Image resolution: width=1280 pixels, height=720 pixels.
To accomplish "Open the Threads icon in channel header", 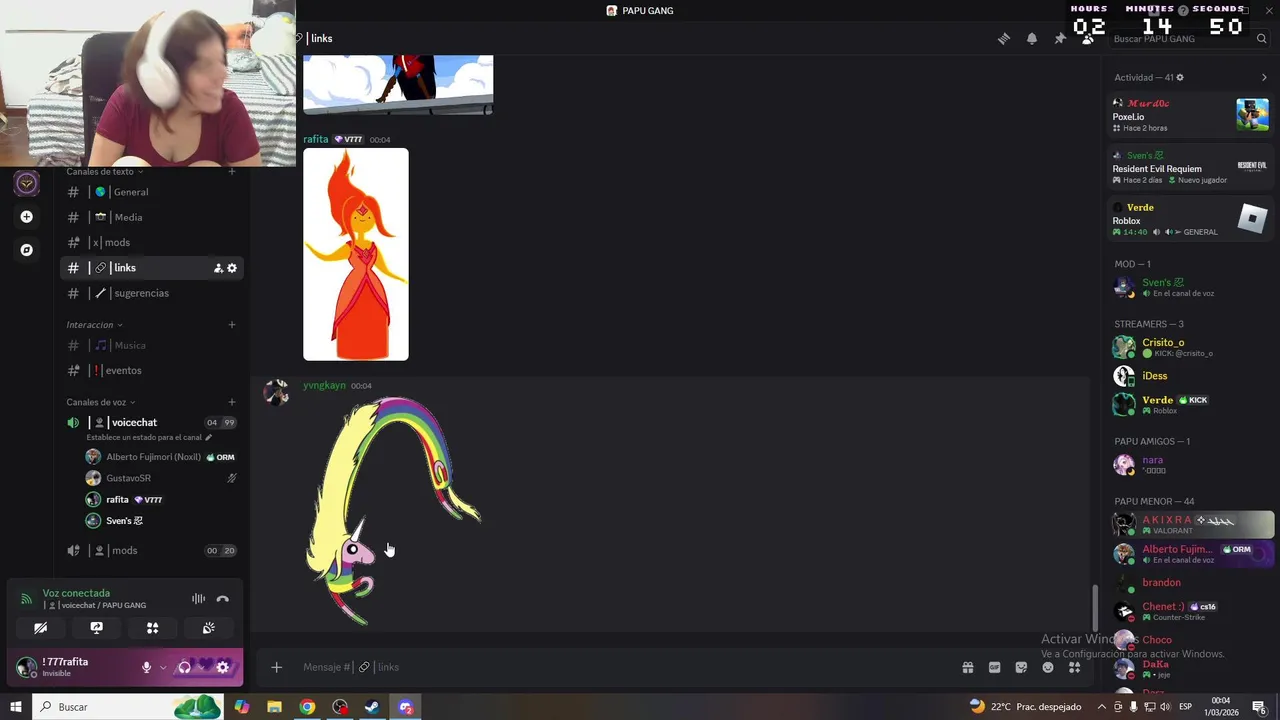I will pyautogui.click(x=1004, y=38).
